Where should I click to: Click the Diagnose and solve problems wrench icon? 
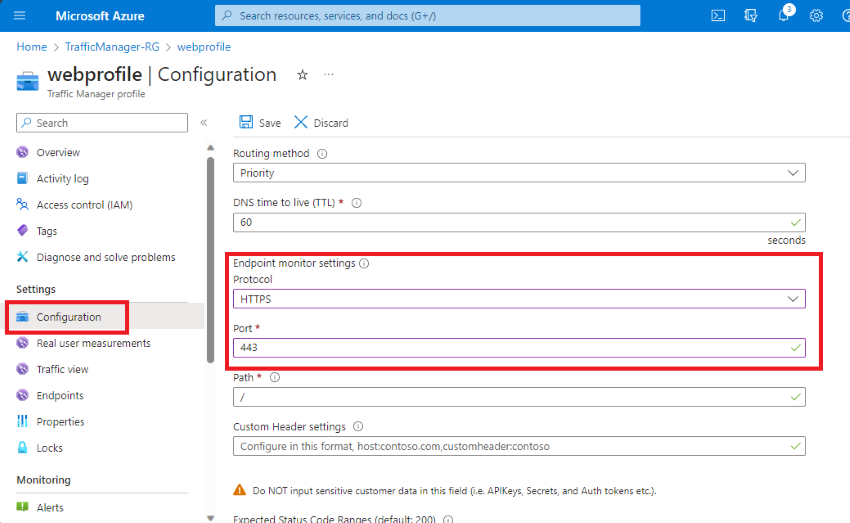click(x=22, y=257)
